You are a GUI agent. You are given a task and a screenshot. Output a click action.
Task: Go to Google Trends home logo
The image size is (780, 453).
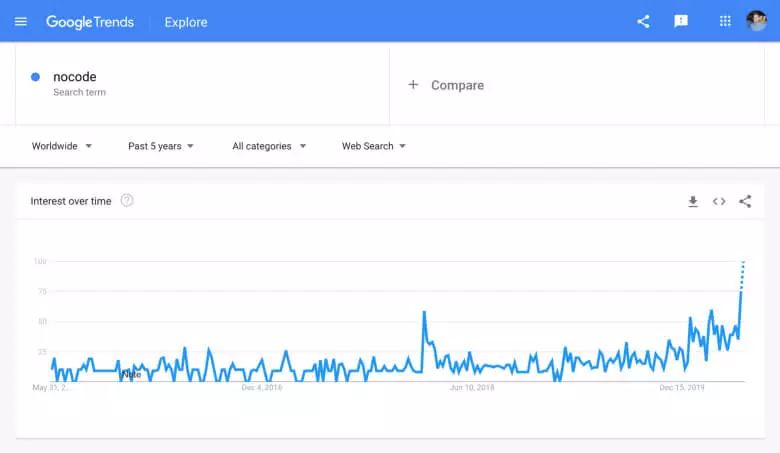90,22
